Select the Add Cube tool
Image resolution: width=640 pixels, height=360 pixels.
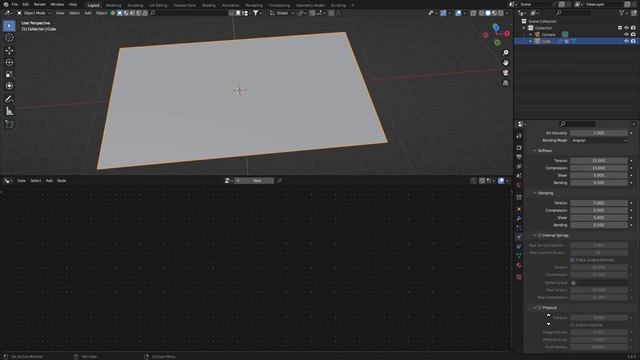pyautogui.click(x=9, y=124)
